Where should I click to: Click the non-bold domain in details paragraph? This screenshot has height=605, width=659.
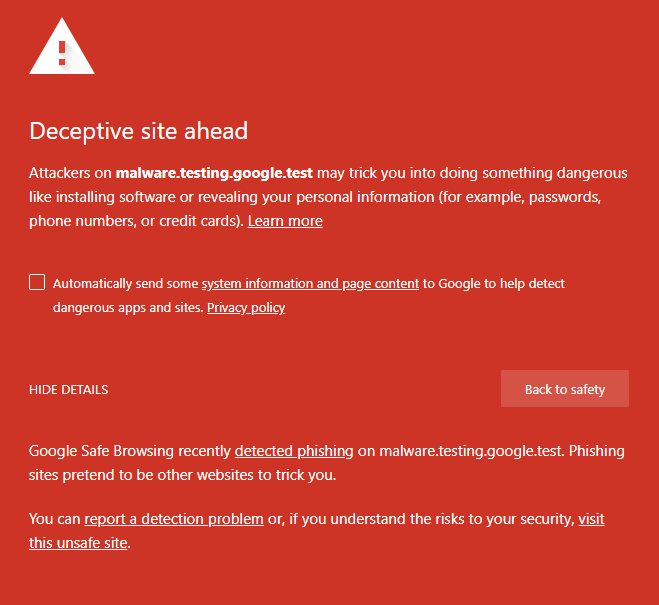(472, 451)
